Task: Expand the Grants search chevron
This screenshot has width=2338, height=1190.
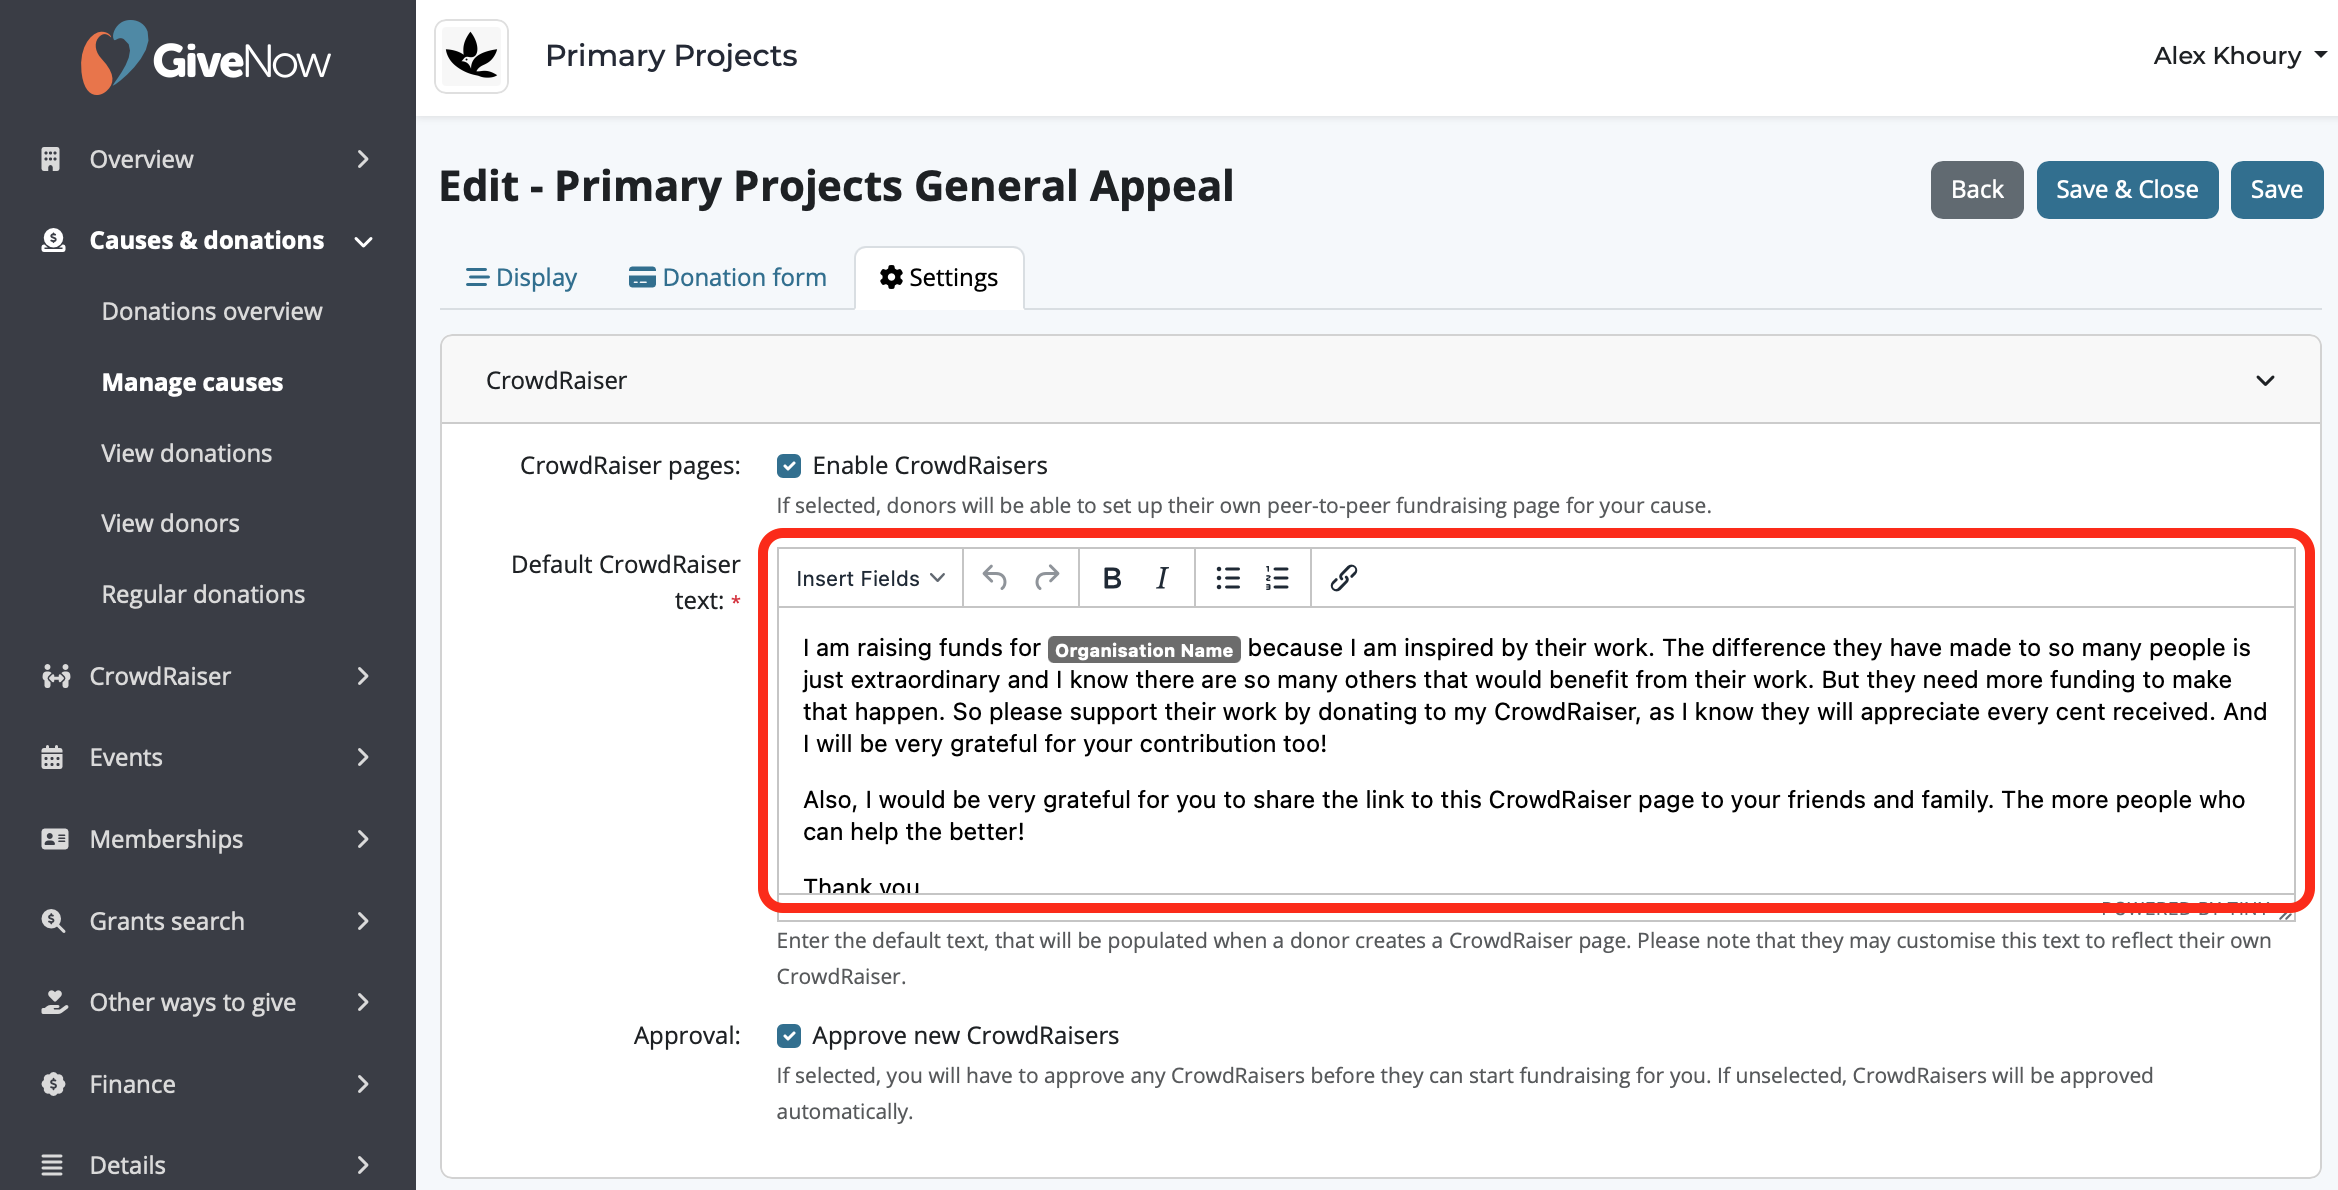Action: point(363,920)
